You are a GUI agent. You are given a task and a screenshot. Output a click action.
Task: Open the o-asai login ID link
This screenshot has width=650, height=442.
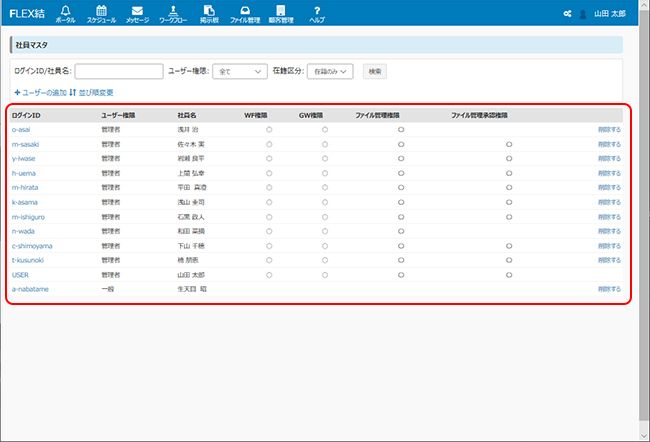click(x=21, y=130)
